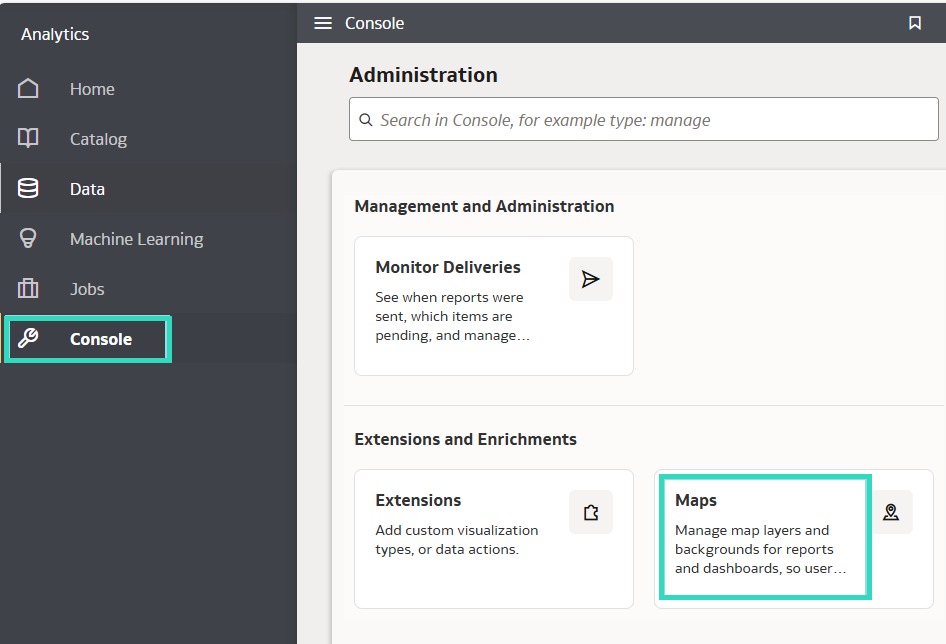
Task: Click the Monitor Deliveries paper plane icon
Action: pos(591,279)
